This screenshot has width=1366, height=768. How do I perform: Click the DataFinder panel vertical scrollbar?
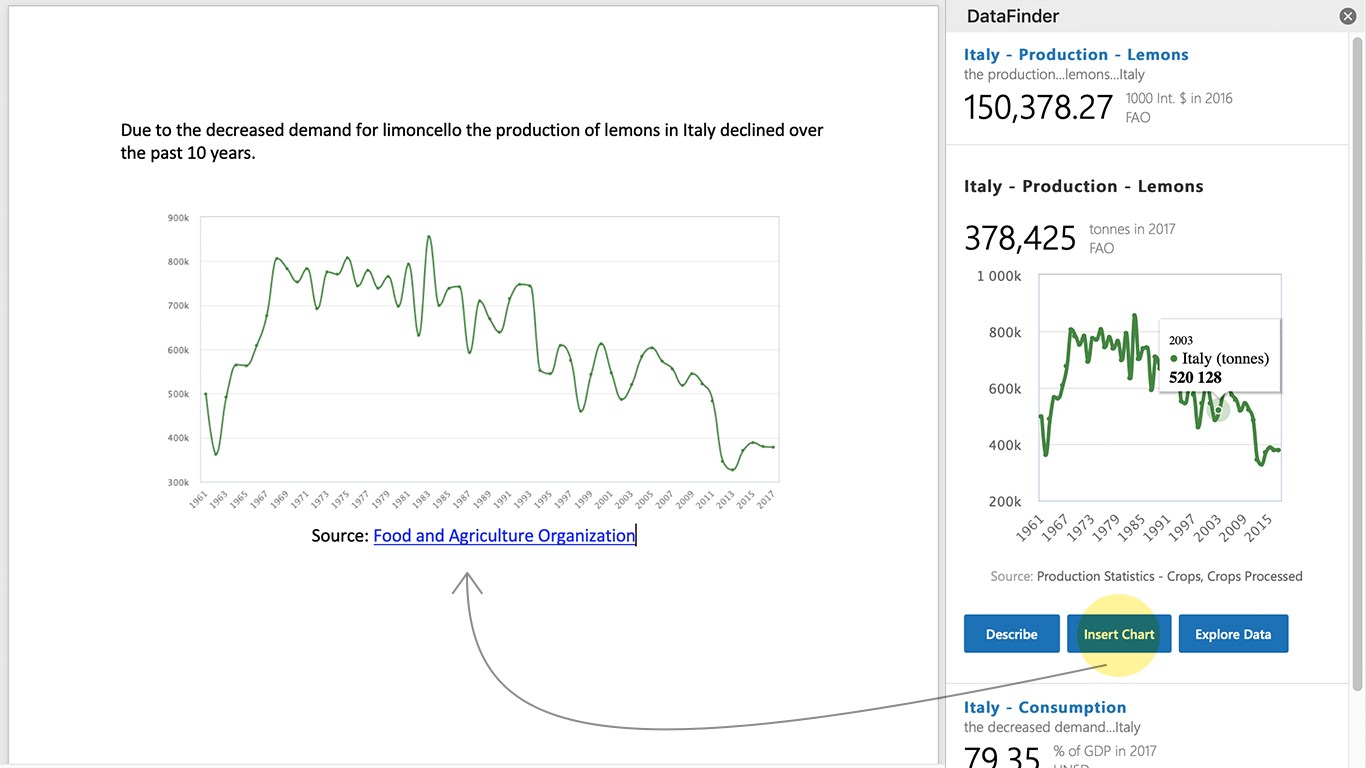tap(1356, 360)
